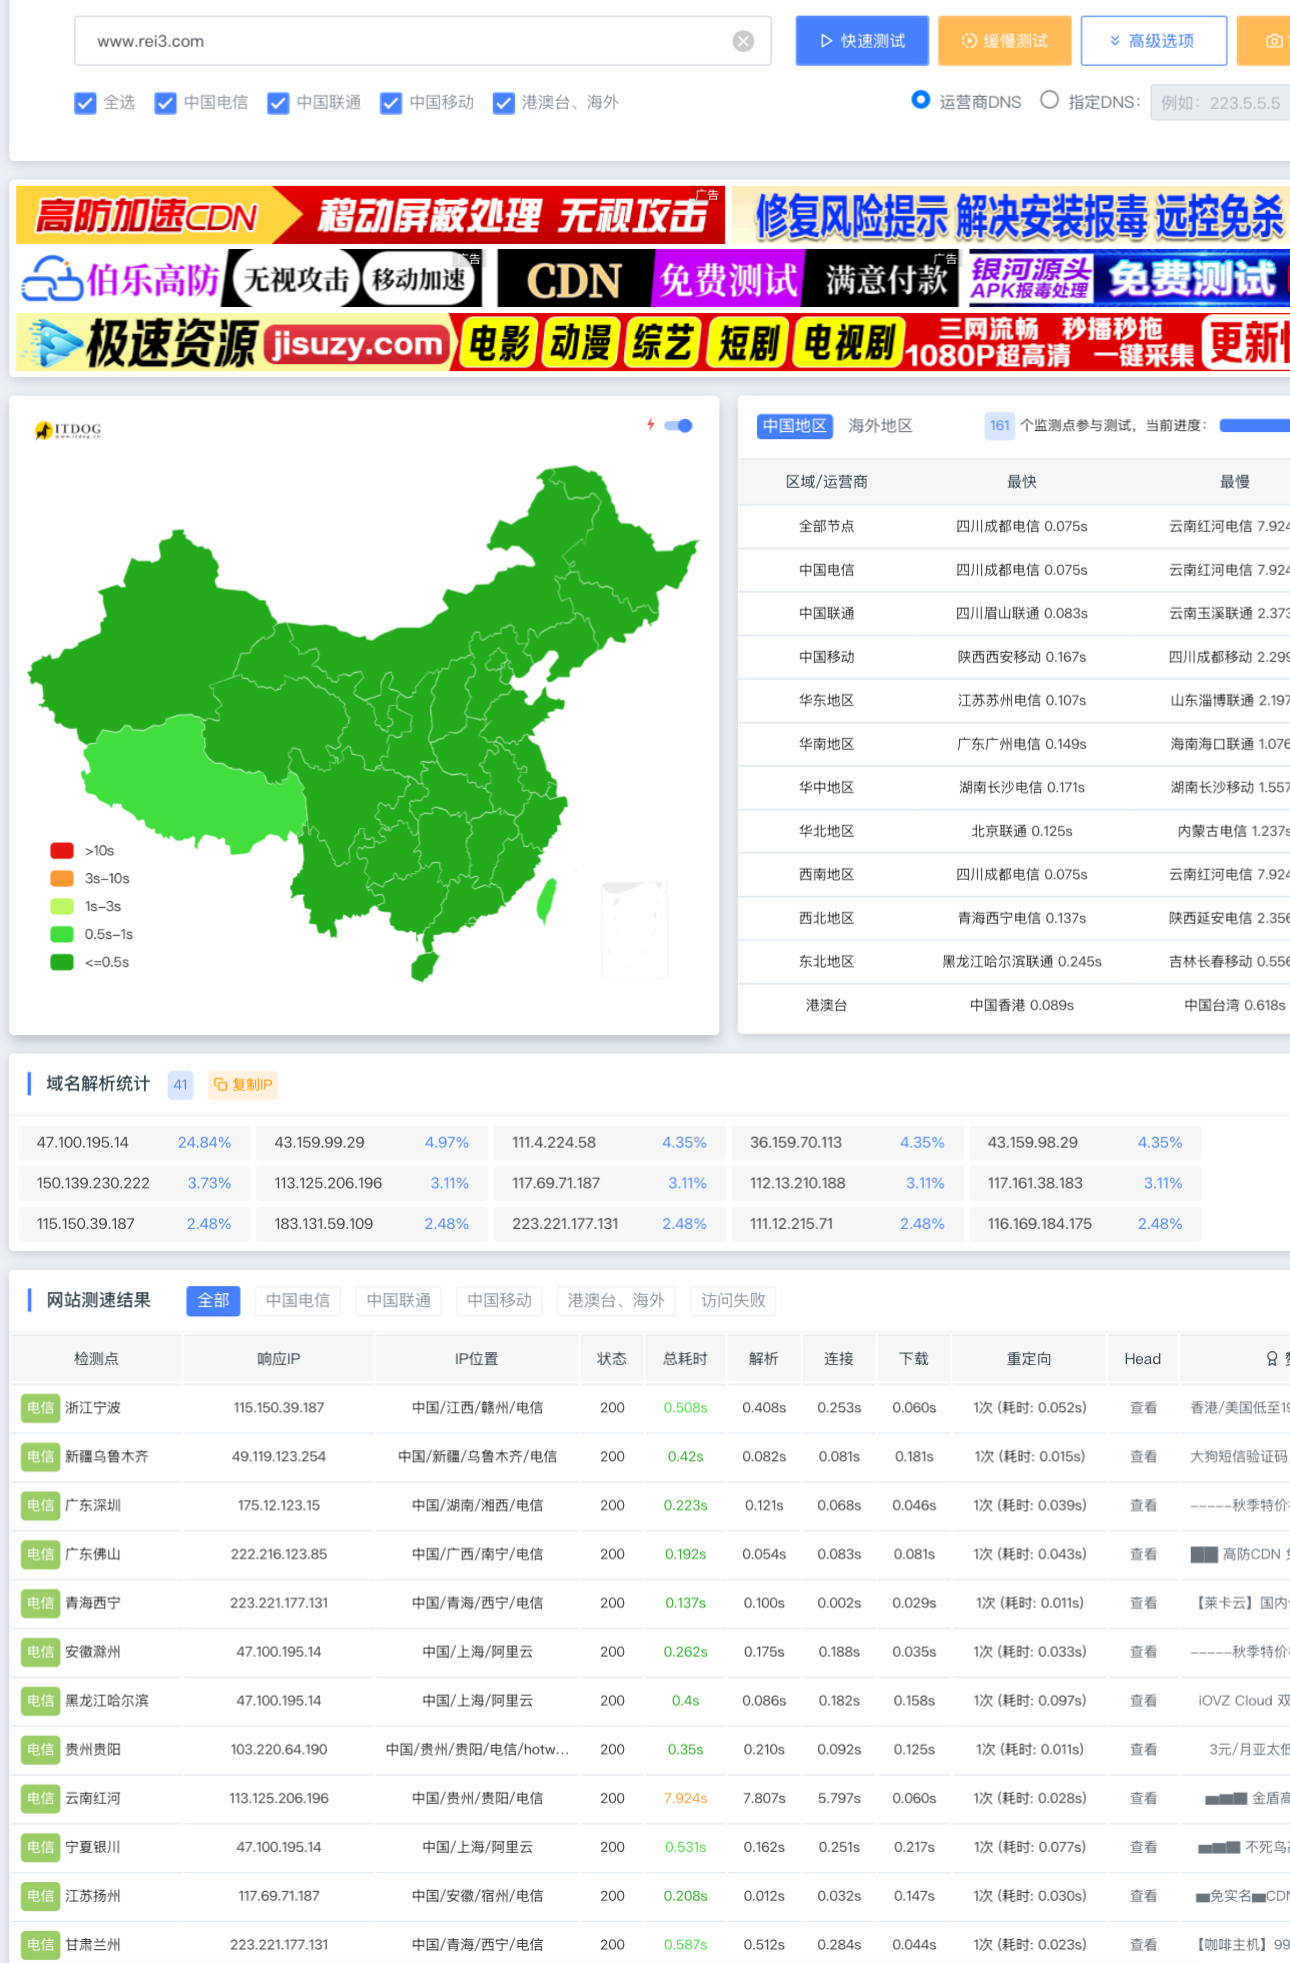Sort by the 总耗时 column header
The height and width of the screenshot is (1963, 1290).
coord(685,1359)
